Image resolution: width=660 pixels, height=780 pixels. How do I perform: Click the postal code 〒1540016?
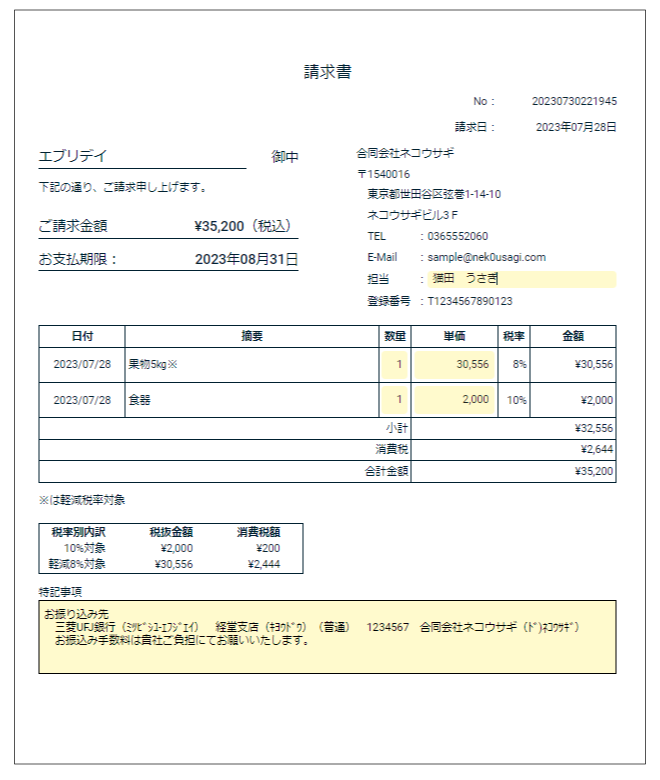click(x=383, y=174)
